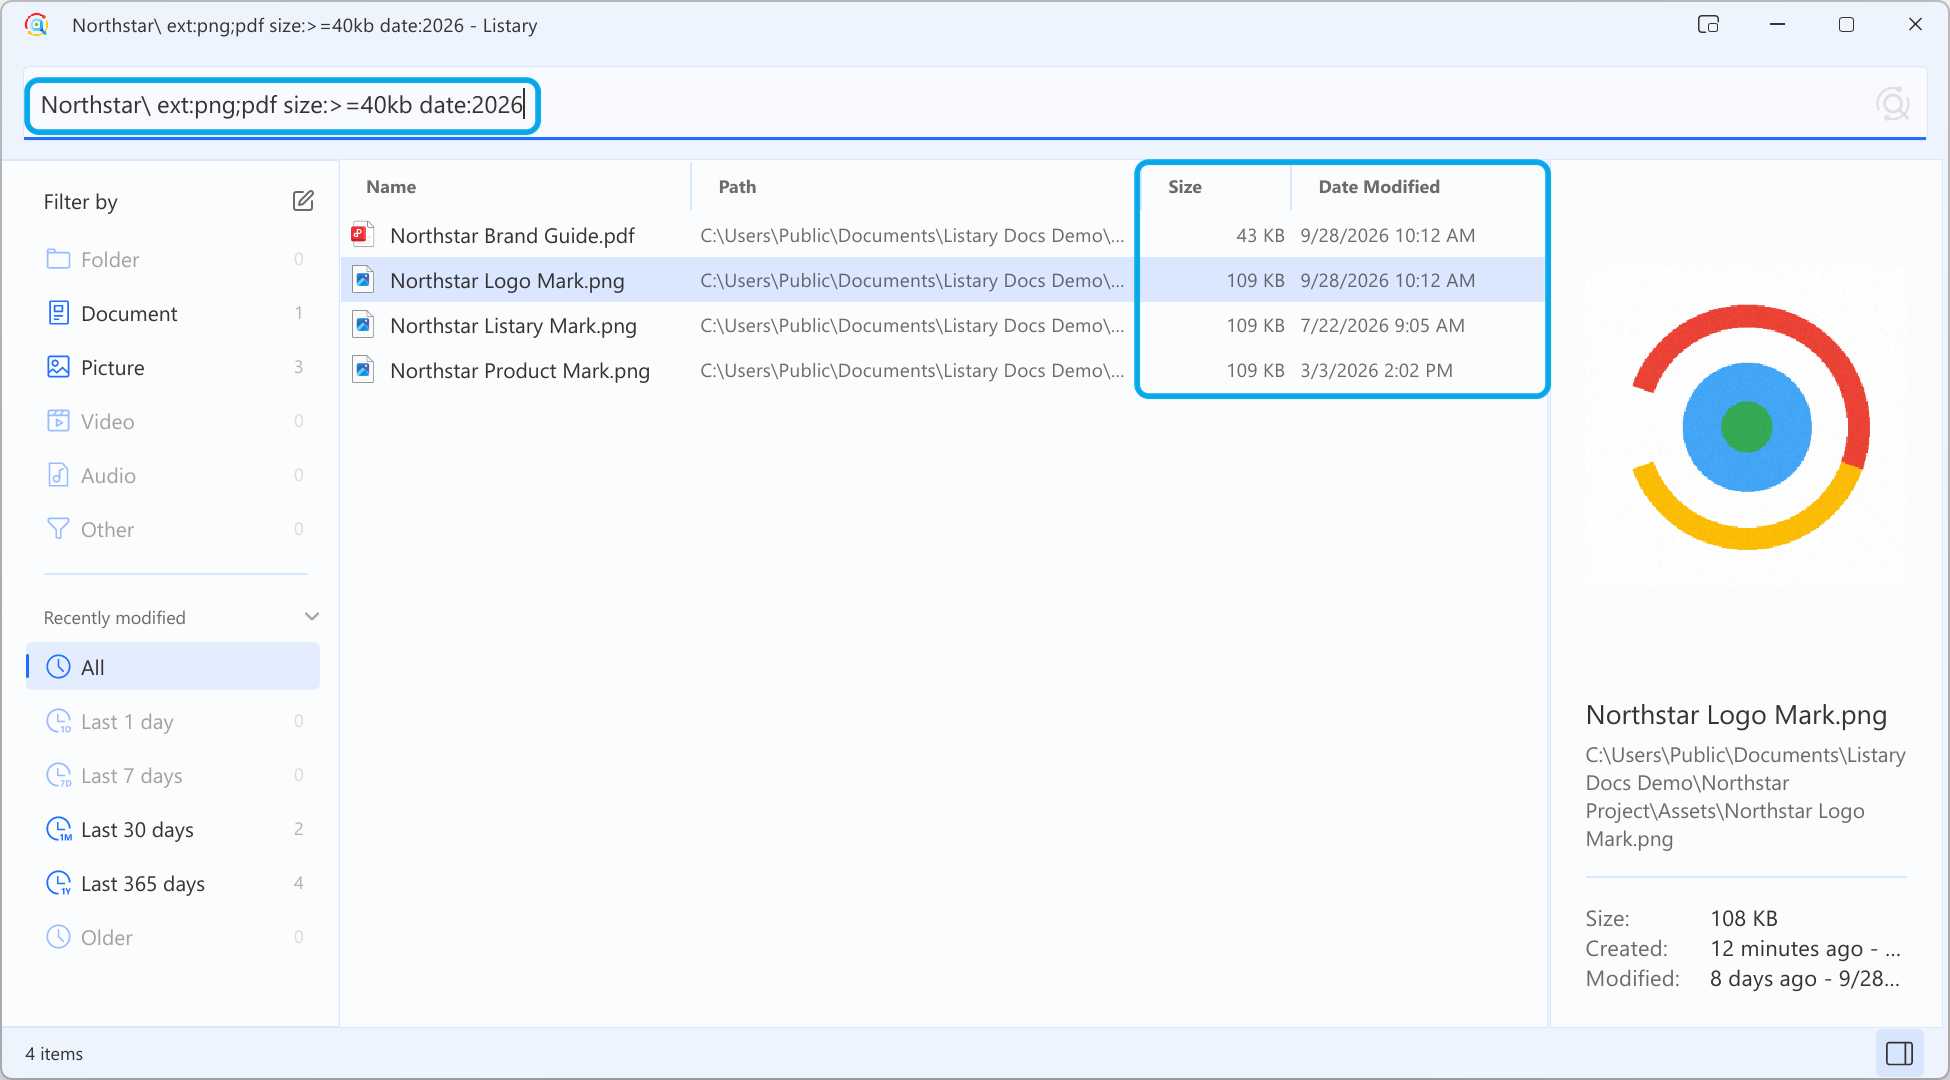Screen dimensions: 1950x1080
Task: Select the Northstar Product Mark.png file name
Action: 520,370
